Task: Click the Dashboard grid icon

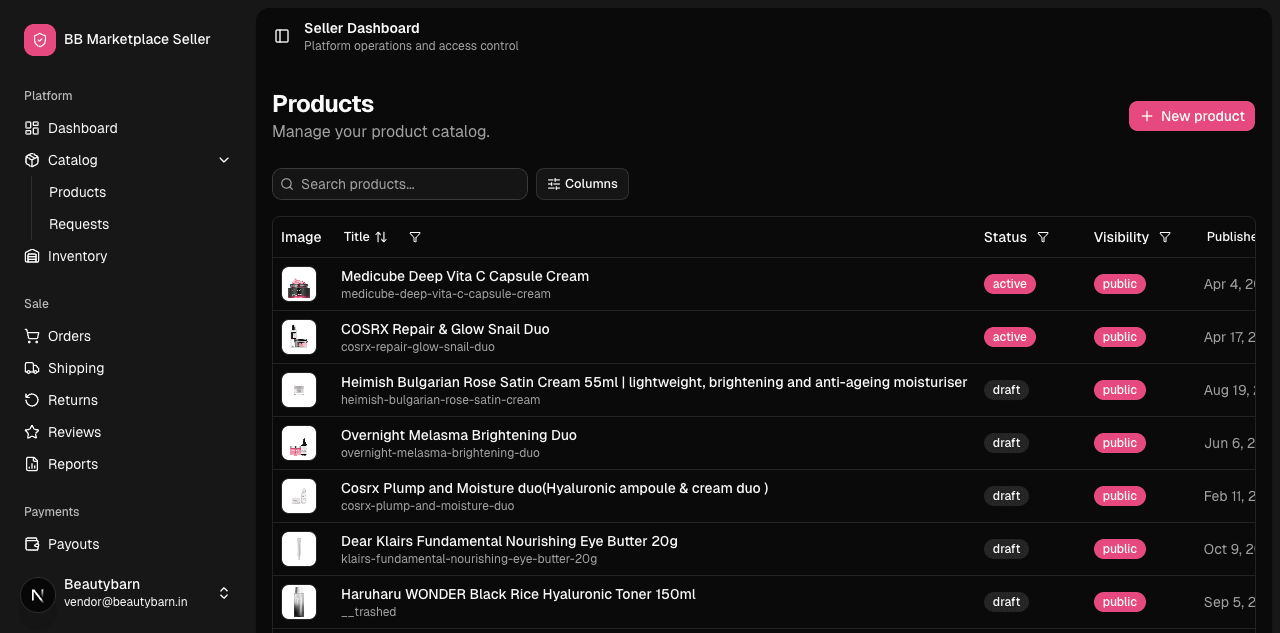Action: pos(32,128)
